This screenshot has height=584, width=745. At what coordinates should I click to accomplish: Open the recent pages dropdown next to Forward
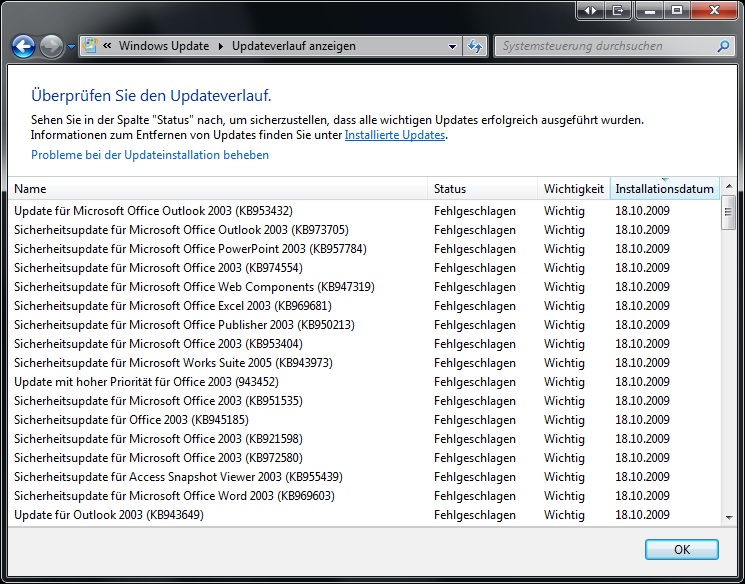coord(71,47)
